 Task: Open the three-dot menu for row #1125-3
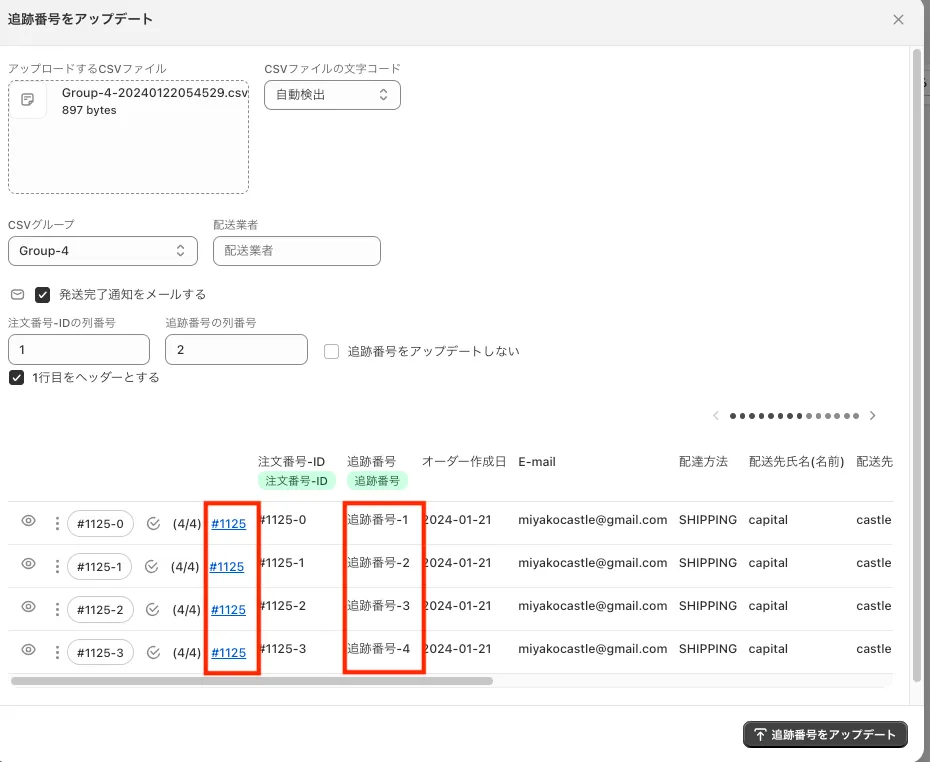[56, 653]
